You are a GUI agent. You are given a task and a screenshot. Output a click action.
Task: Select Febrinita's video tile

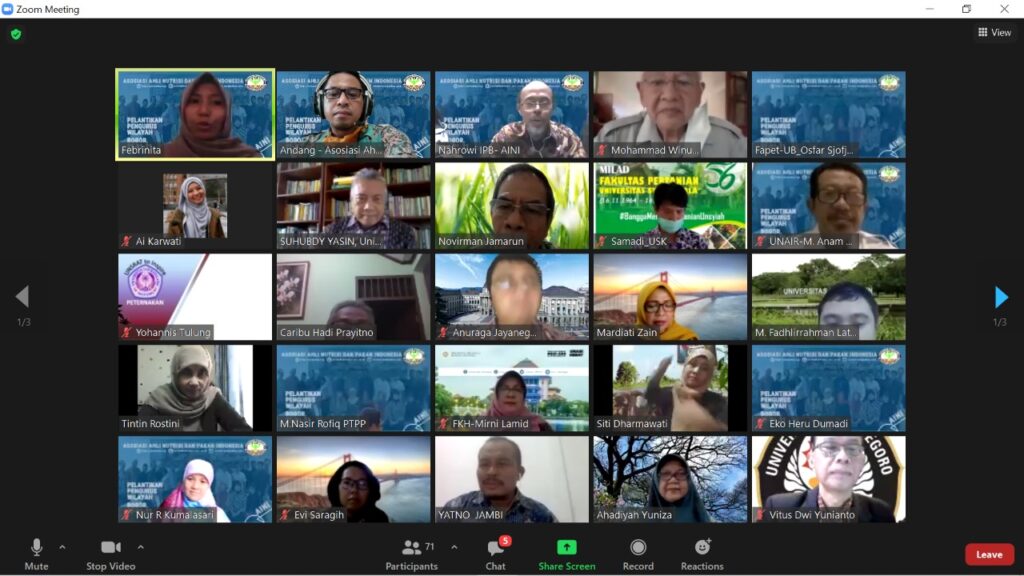click(195, 113)
